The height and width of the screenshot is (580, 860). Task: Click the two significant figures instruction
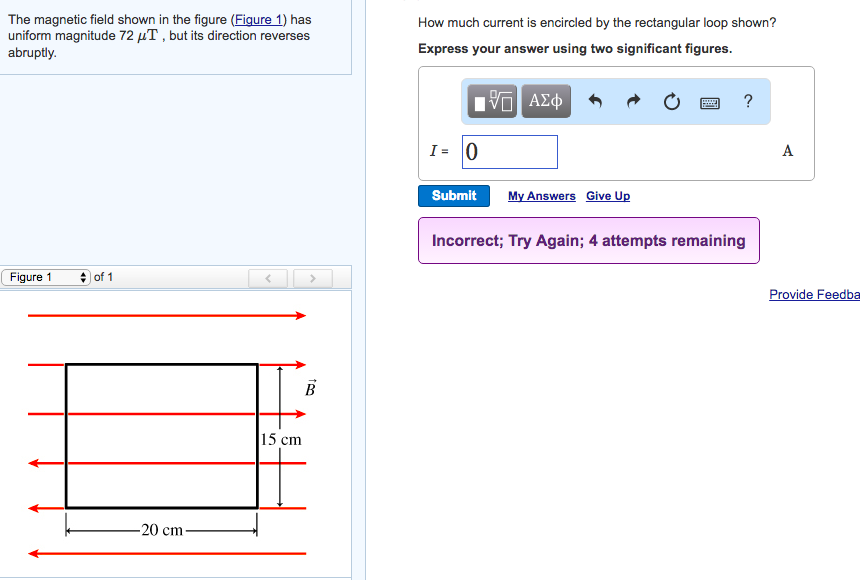(575, 49)
